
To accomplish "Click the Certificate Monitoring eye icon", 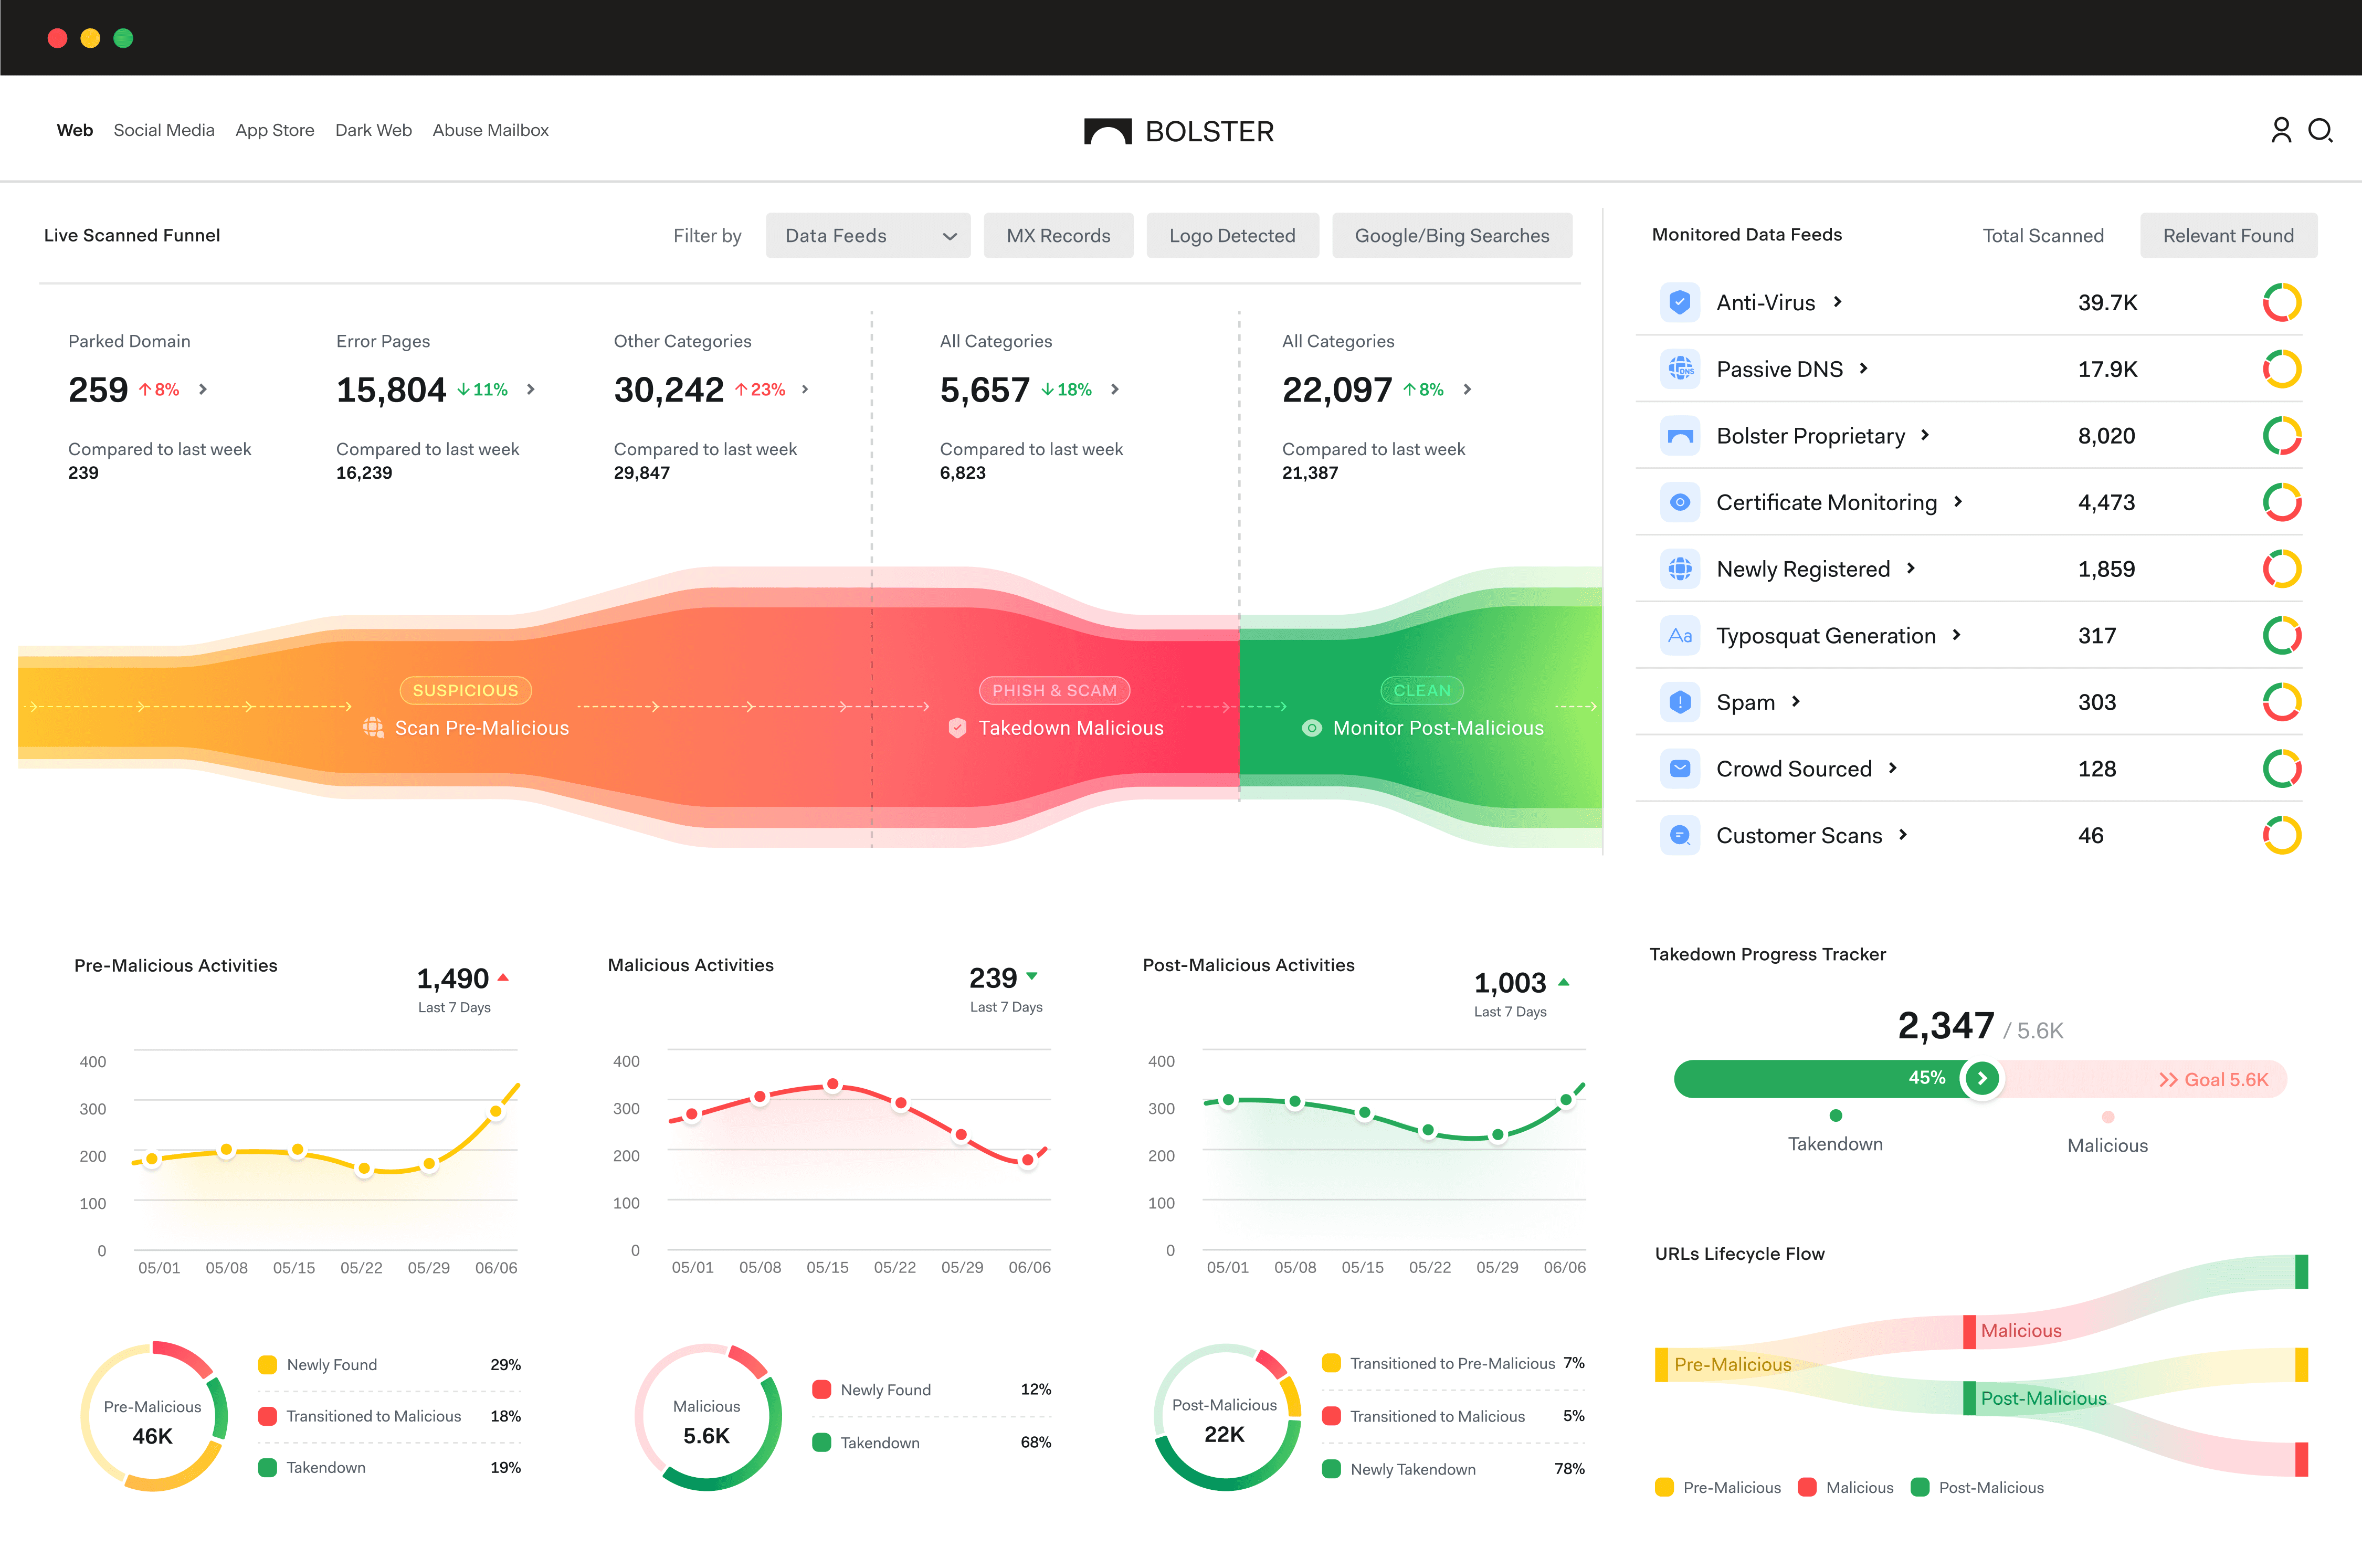I will tap(1680, 502).
